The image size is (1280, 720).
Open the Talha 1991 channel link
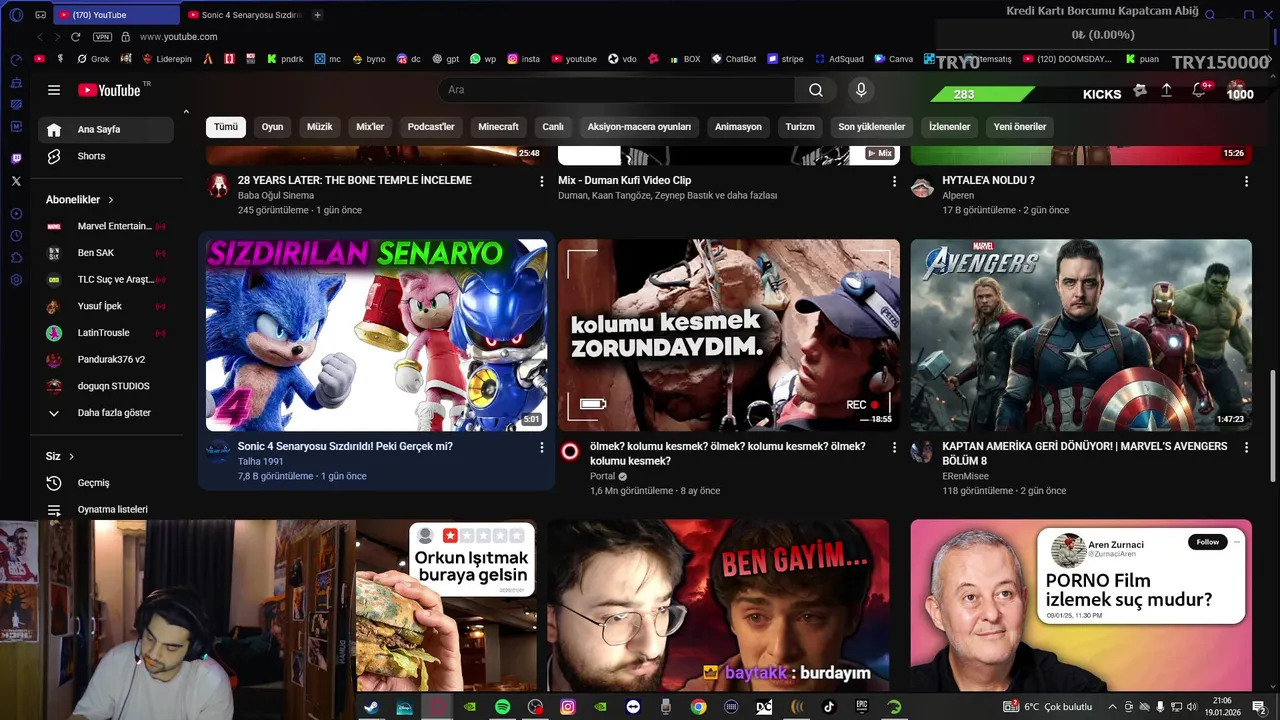click(261, 462)
